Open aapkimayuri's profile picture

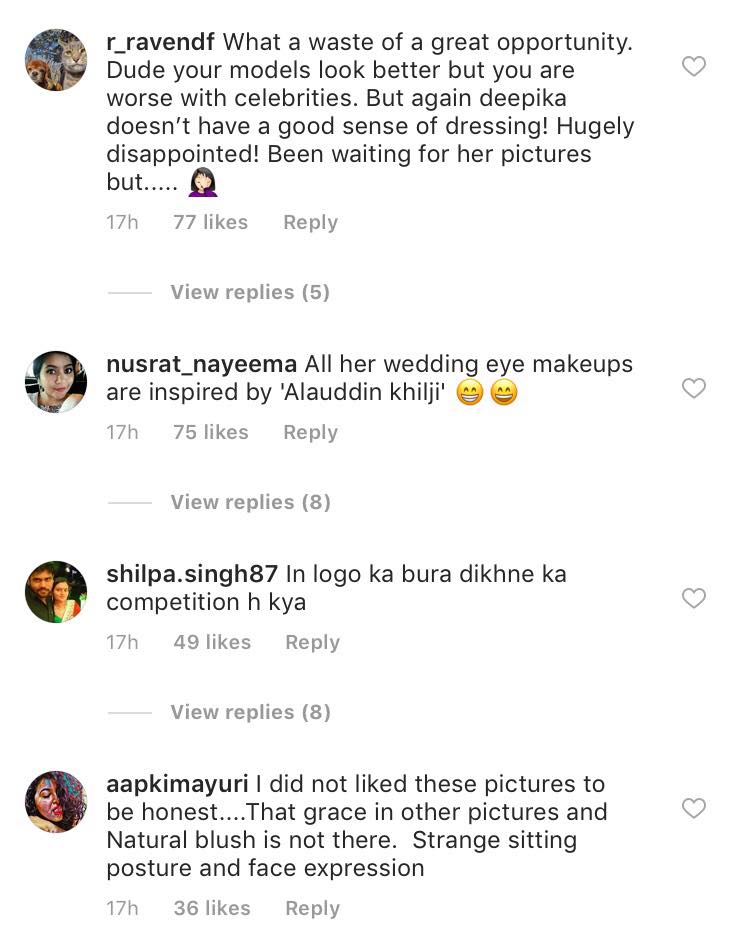(56, 802)
